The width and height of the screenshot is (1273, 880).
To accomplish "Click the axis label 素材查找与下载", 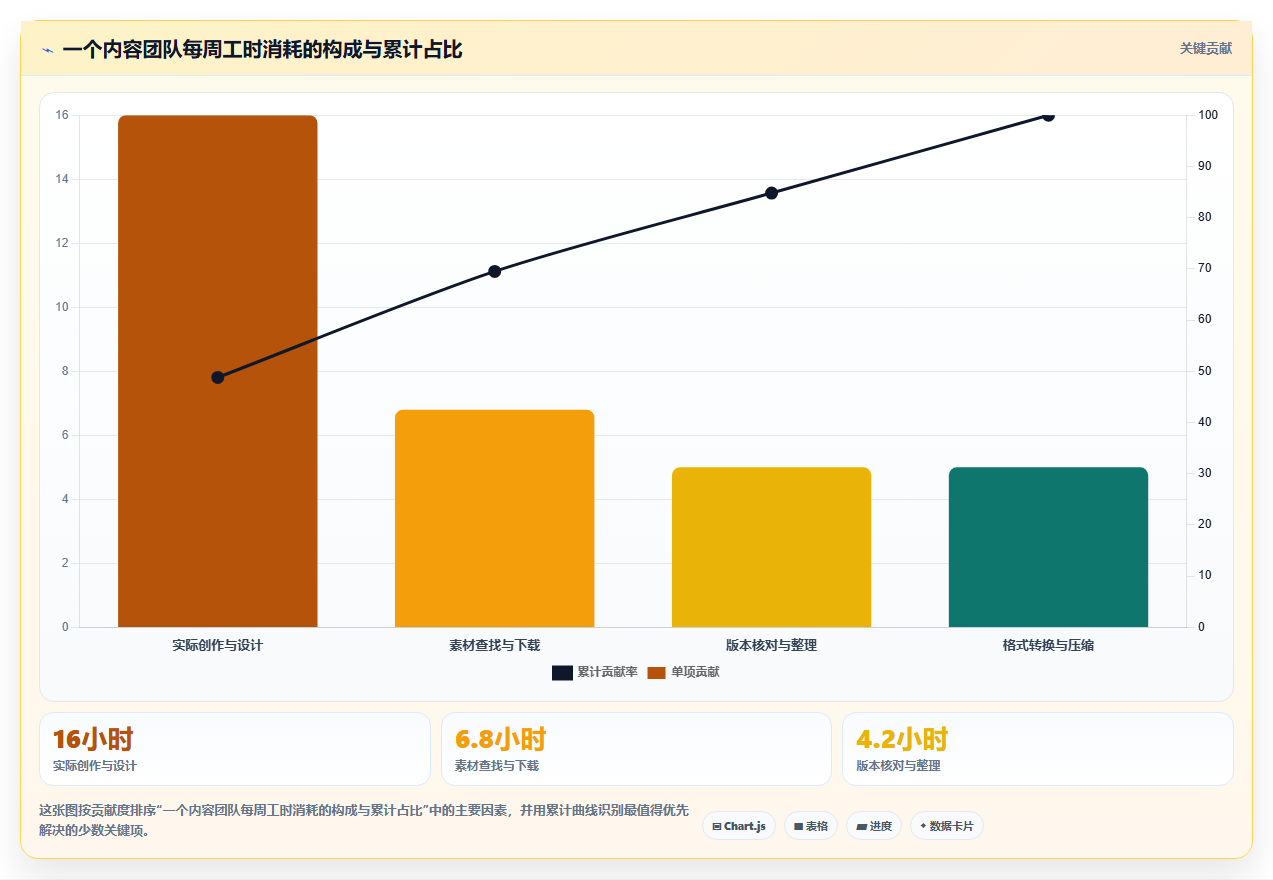I will [495, 645].
